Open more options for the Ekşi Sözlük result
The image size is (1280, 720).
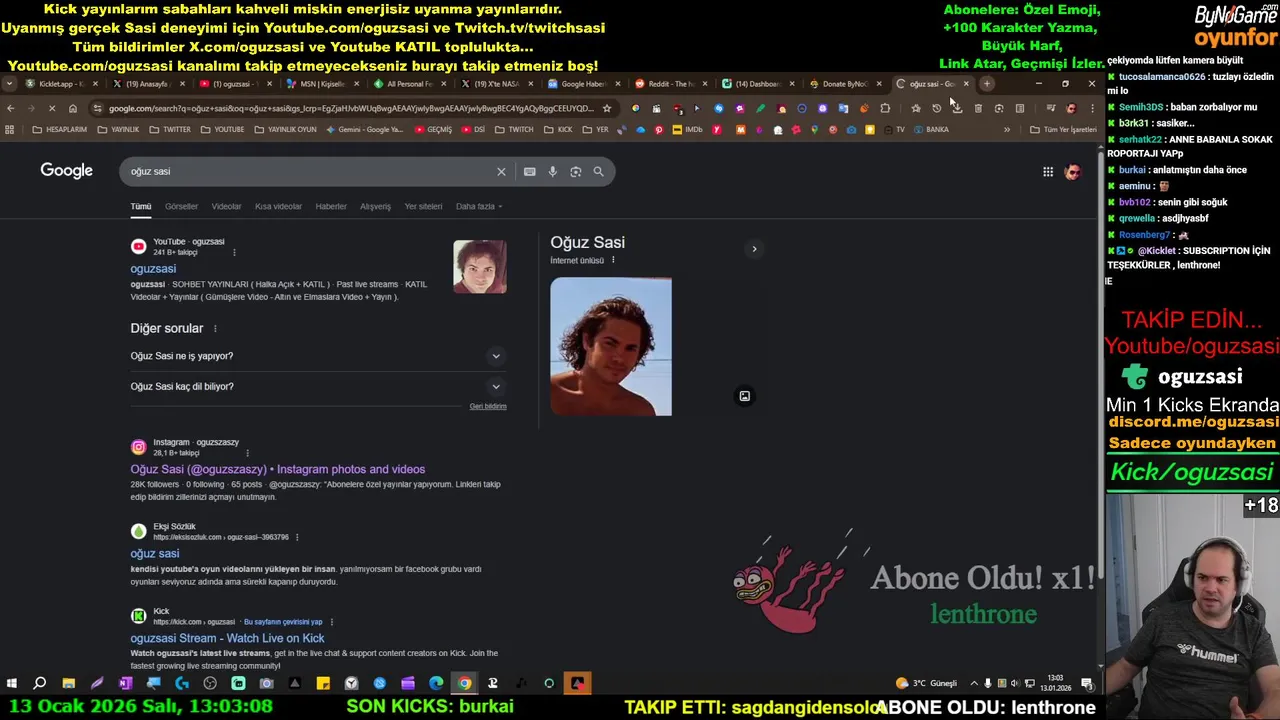[x=297, y=537]
